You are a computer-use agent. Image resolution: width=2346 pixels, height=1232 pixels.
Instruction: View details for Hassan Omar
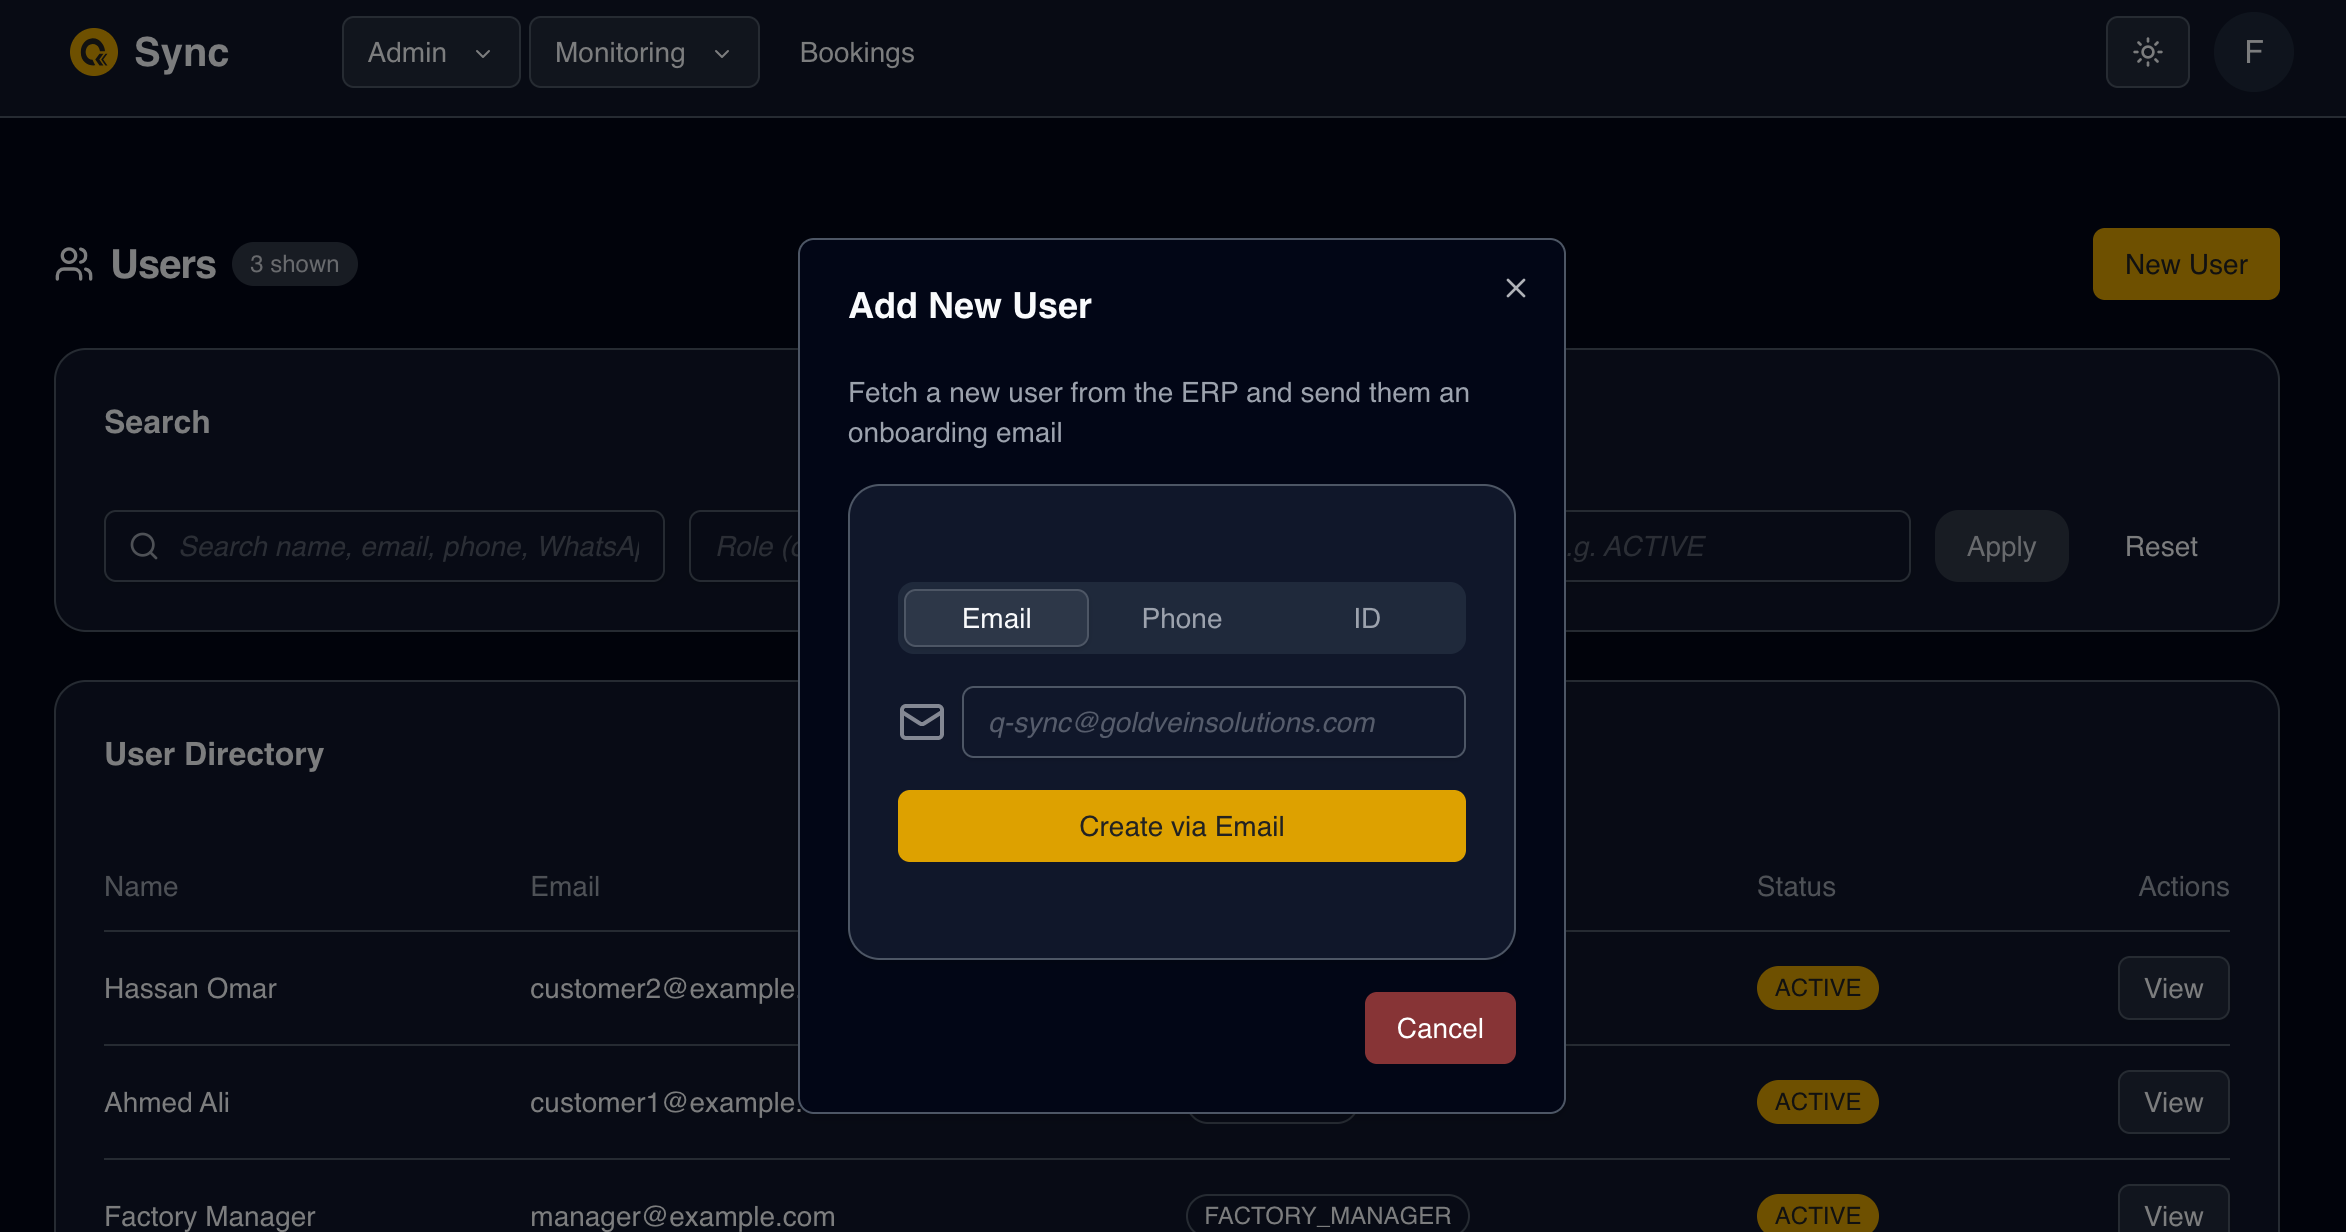(2173, 988)
